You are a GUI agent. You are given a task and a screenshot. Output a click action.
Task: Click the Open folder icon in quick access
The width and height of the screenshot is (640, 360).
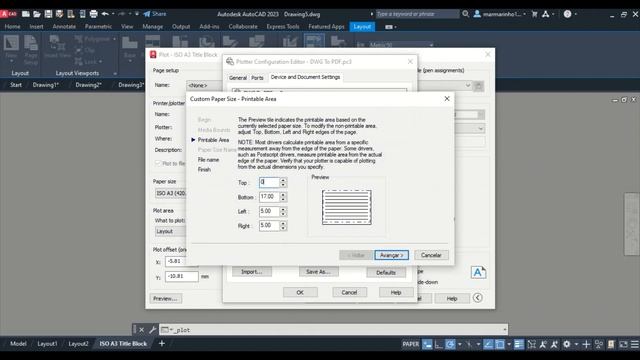[x=37, y=14]
